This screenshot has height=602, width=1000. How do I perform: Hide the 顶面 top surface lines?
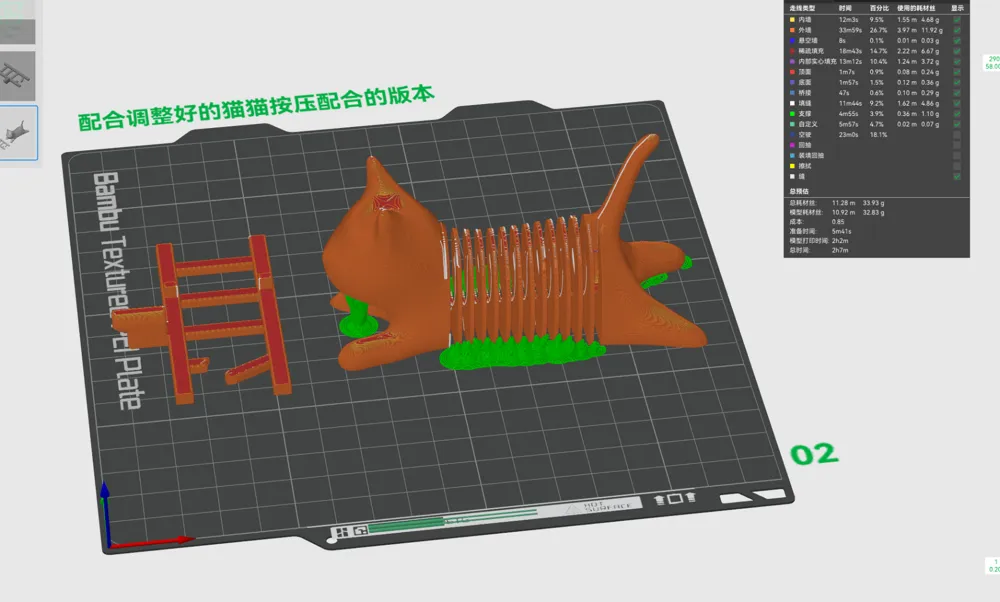tap(957, 72)
